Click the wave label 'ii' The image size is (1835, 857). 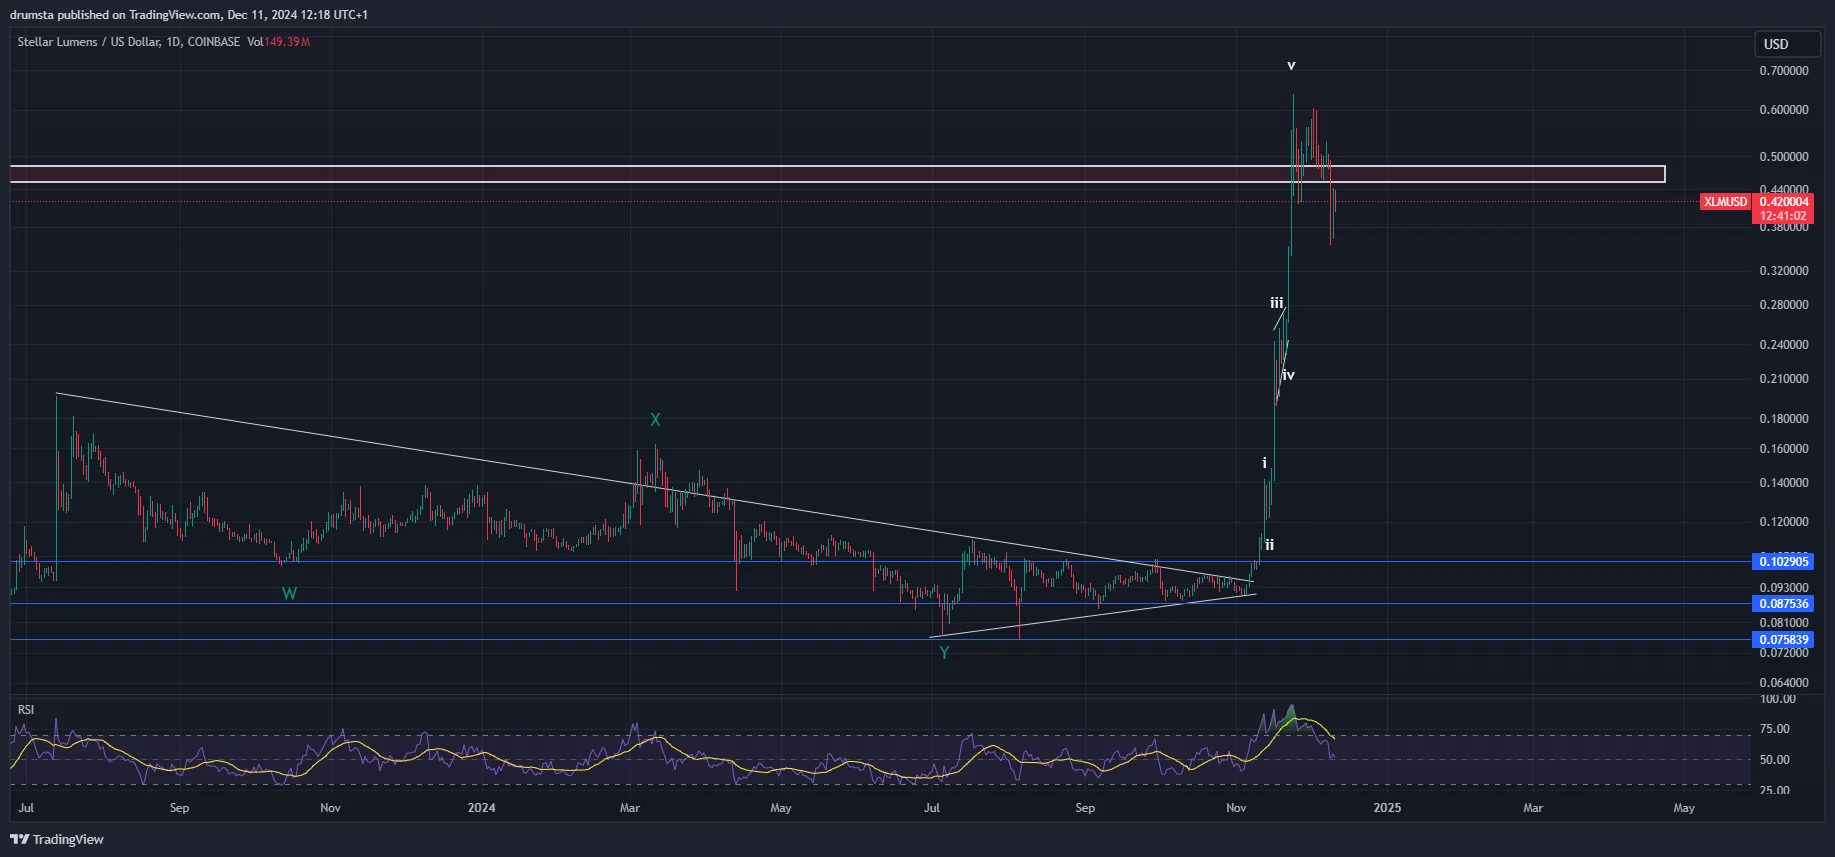click(x=1269, y=545)
